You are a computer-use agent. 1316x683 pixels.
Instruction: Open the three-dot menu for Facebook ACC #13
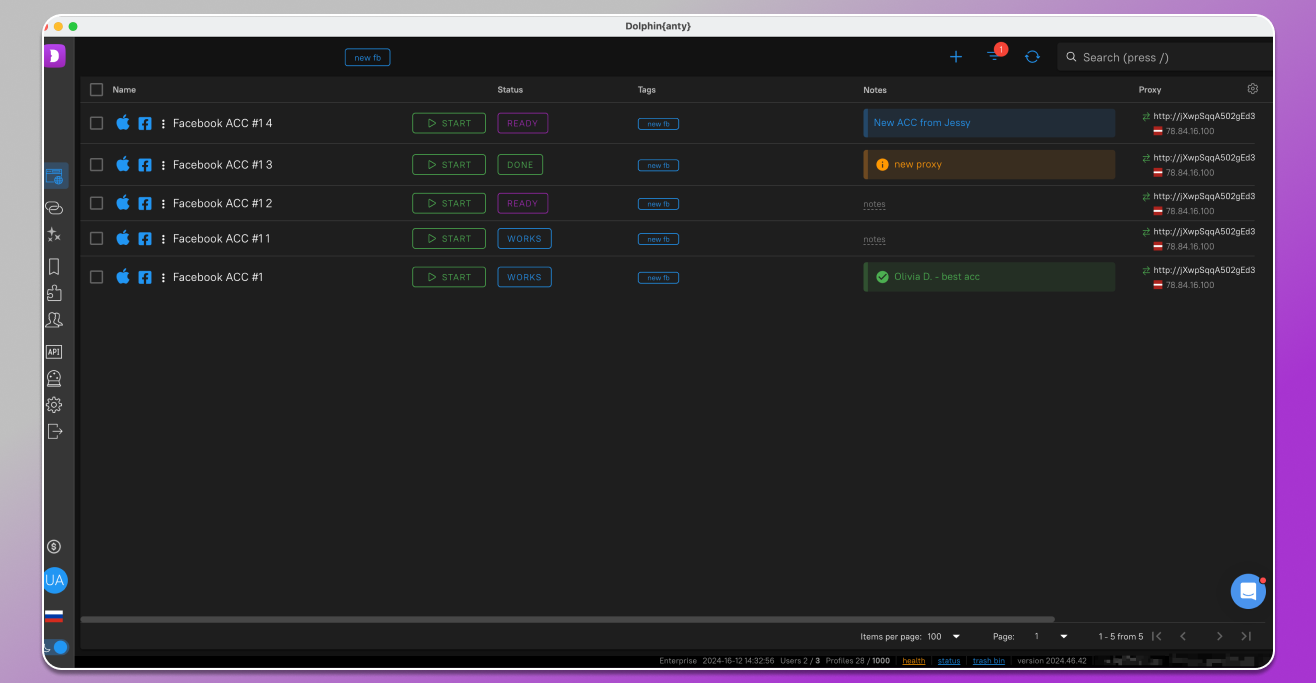pyautogui.click(x=163, y=165)
